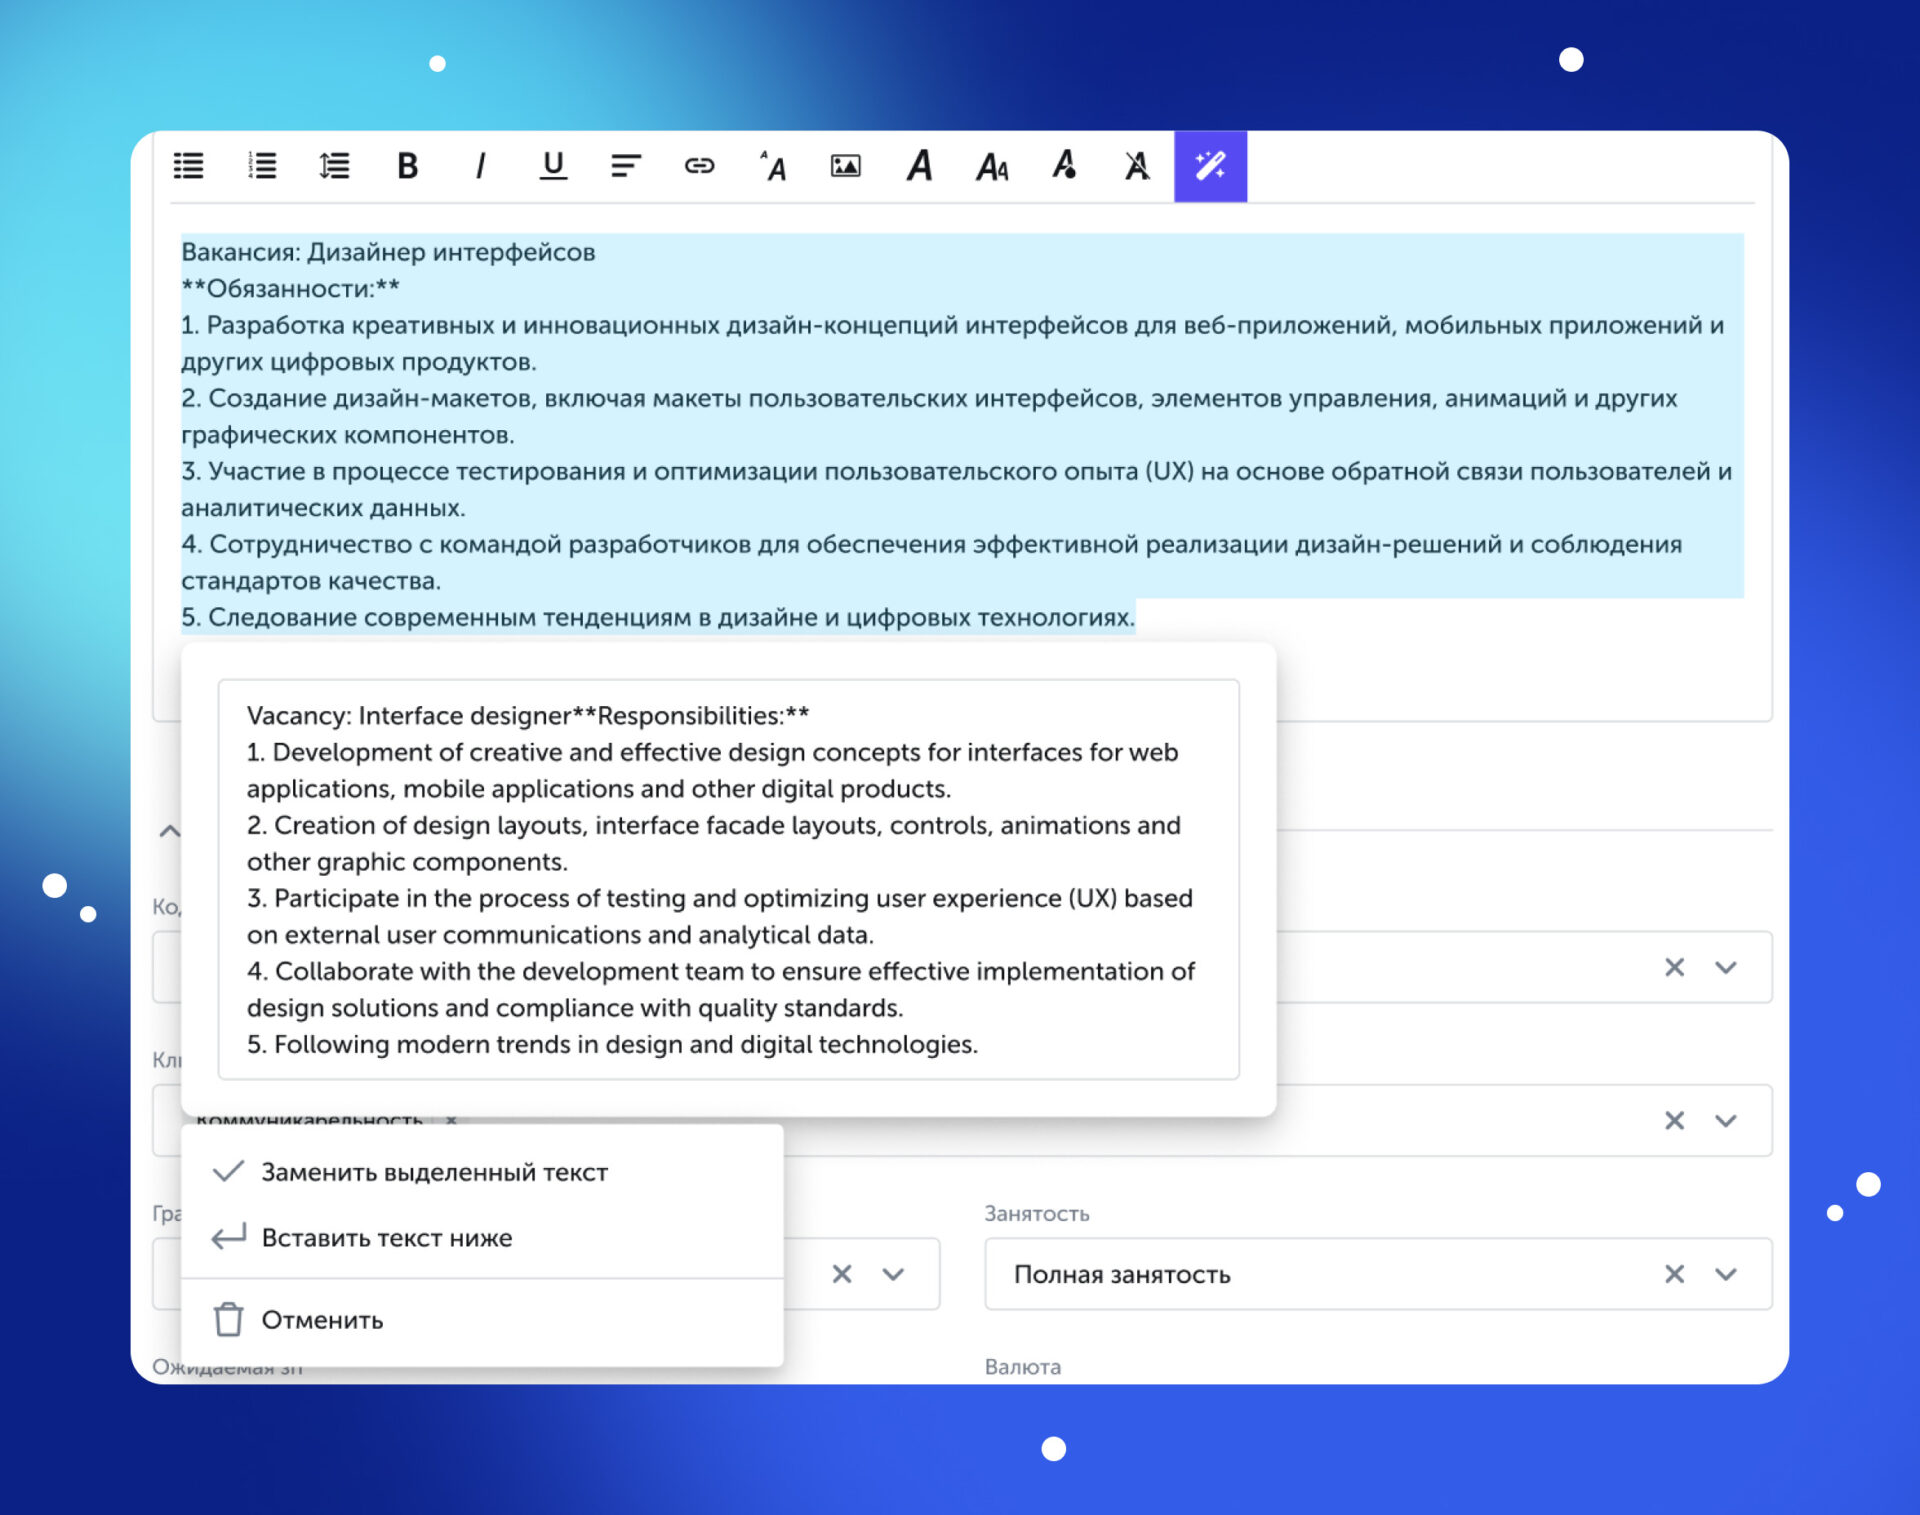The width and height of the screenshot is (1920, 1515).
Task: Toggle bold formatting
Action: point(407,166)
